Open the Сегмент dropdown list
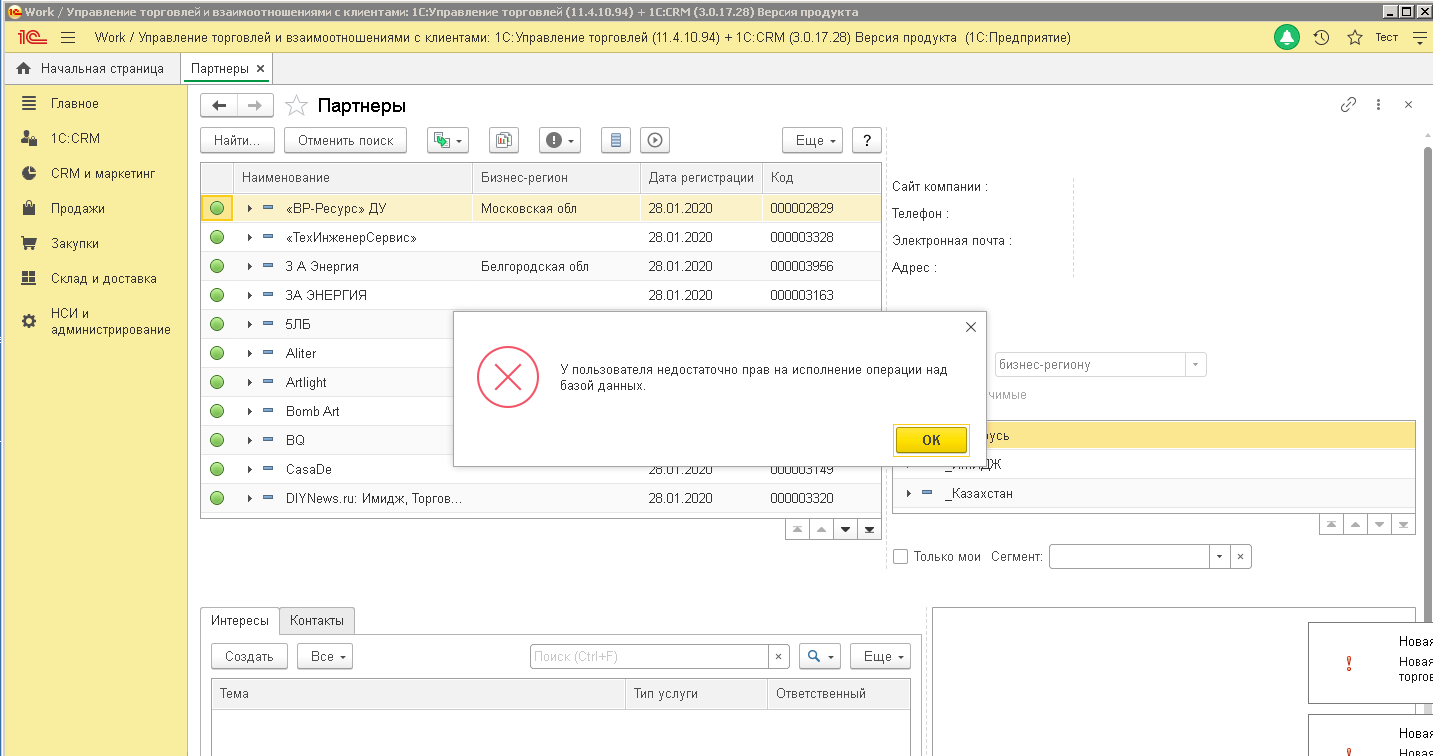Image resolution: width=1433 pixels, height=756 pixels. pos(1219,557)
